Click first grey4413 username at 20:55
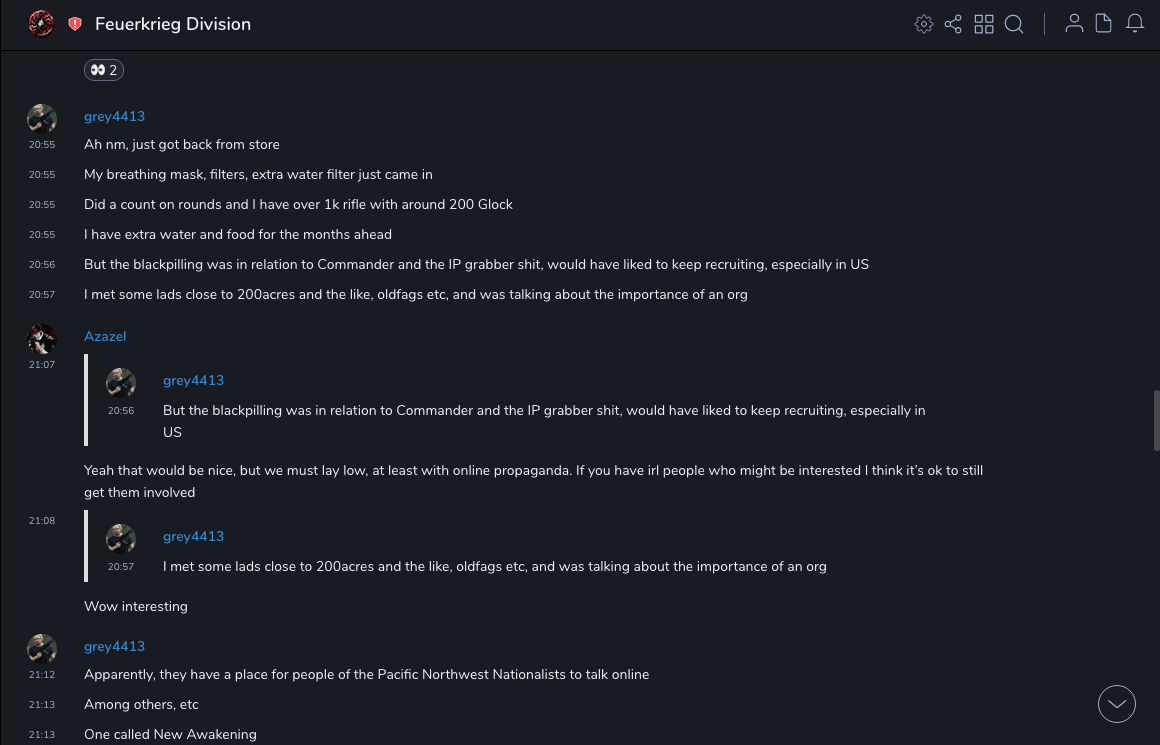This screenshot has width=1160, height=745. coord(114,116)
